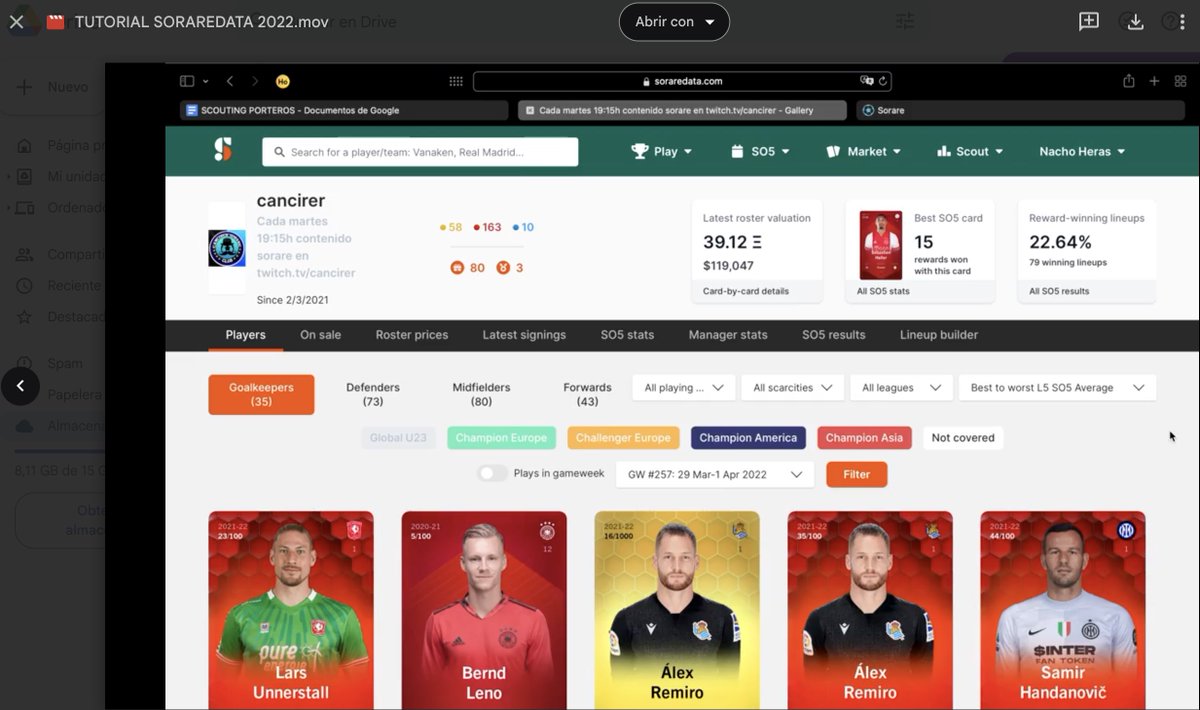Viewport: 1200px width, 710px height.
Task: Open the Safari start page grid icon
Action: point(456,81)
